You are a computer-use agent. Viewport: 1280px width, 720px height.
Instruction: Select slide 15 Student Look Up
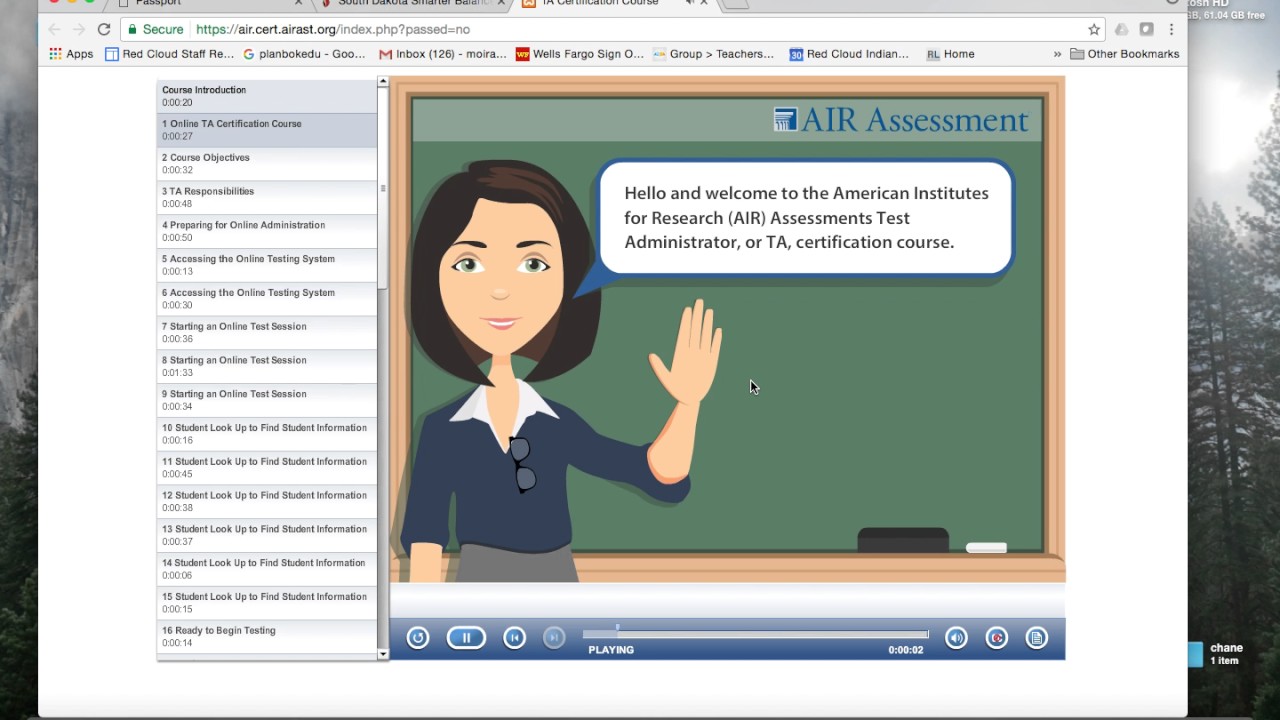pyautogui.click(x=266, y=603)
